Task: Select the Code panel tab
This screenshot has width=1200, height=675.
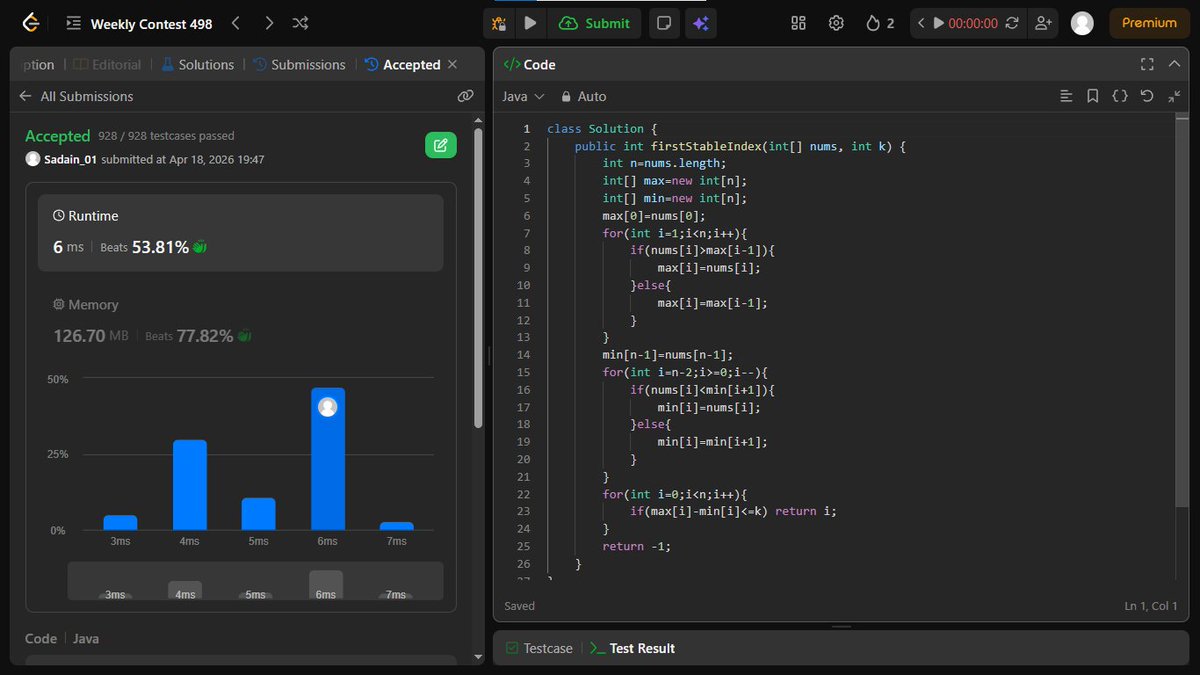Action: coord(529,64)
